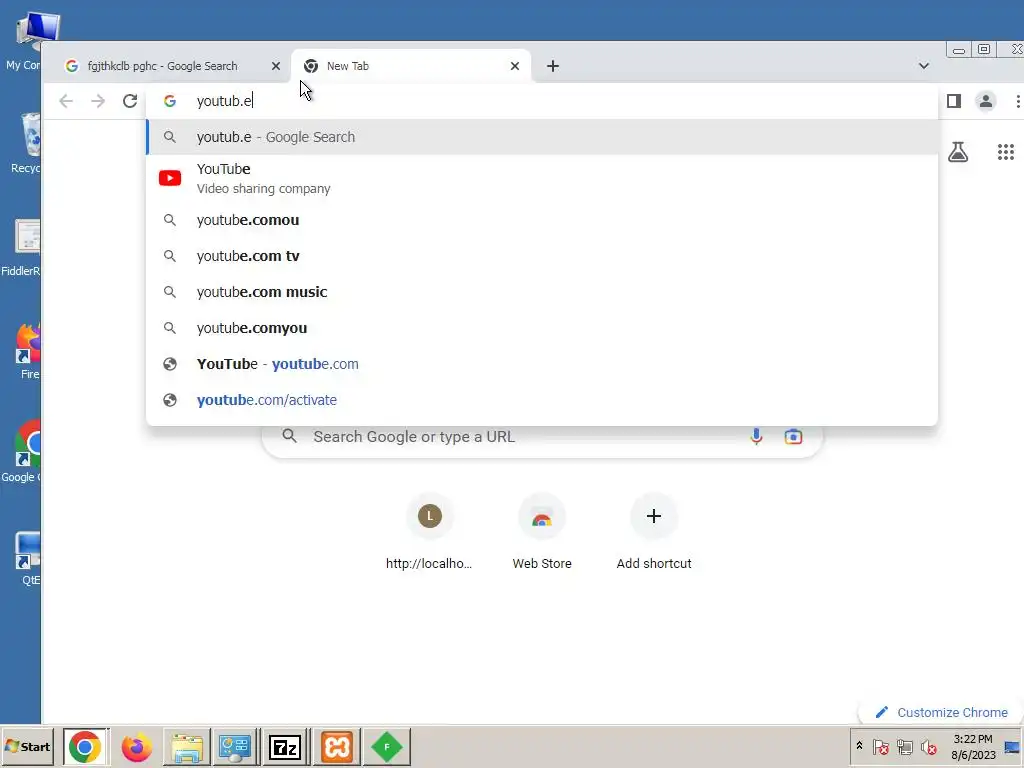Open the youtube.com/activate suggestion
Screen dimensions: 1024x768
pyautogui.click(x=542, y=400)
